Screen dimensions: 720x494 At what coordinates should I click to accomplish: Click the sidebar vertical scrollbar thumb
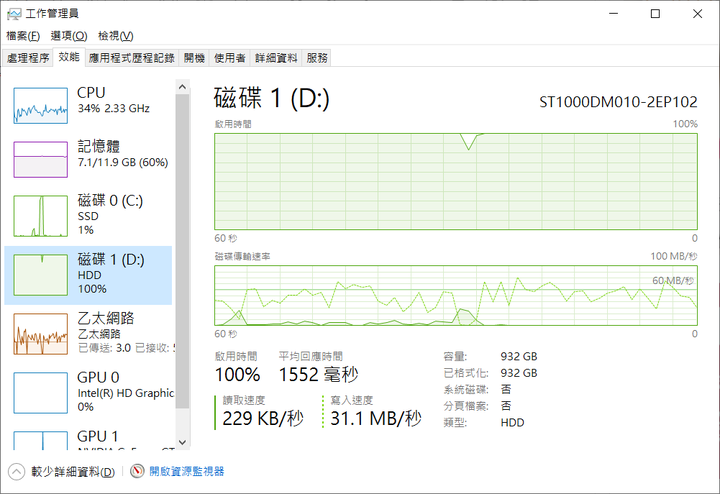(x=182, y=251)
